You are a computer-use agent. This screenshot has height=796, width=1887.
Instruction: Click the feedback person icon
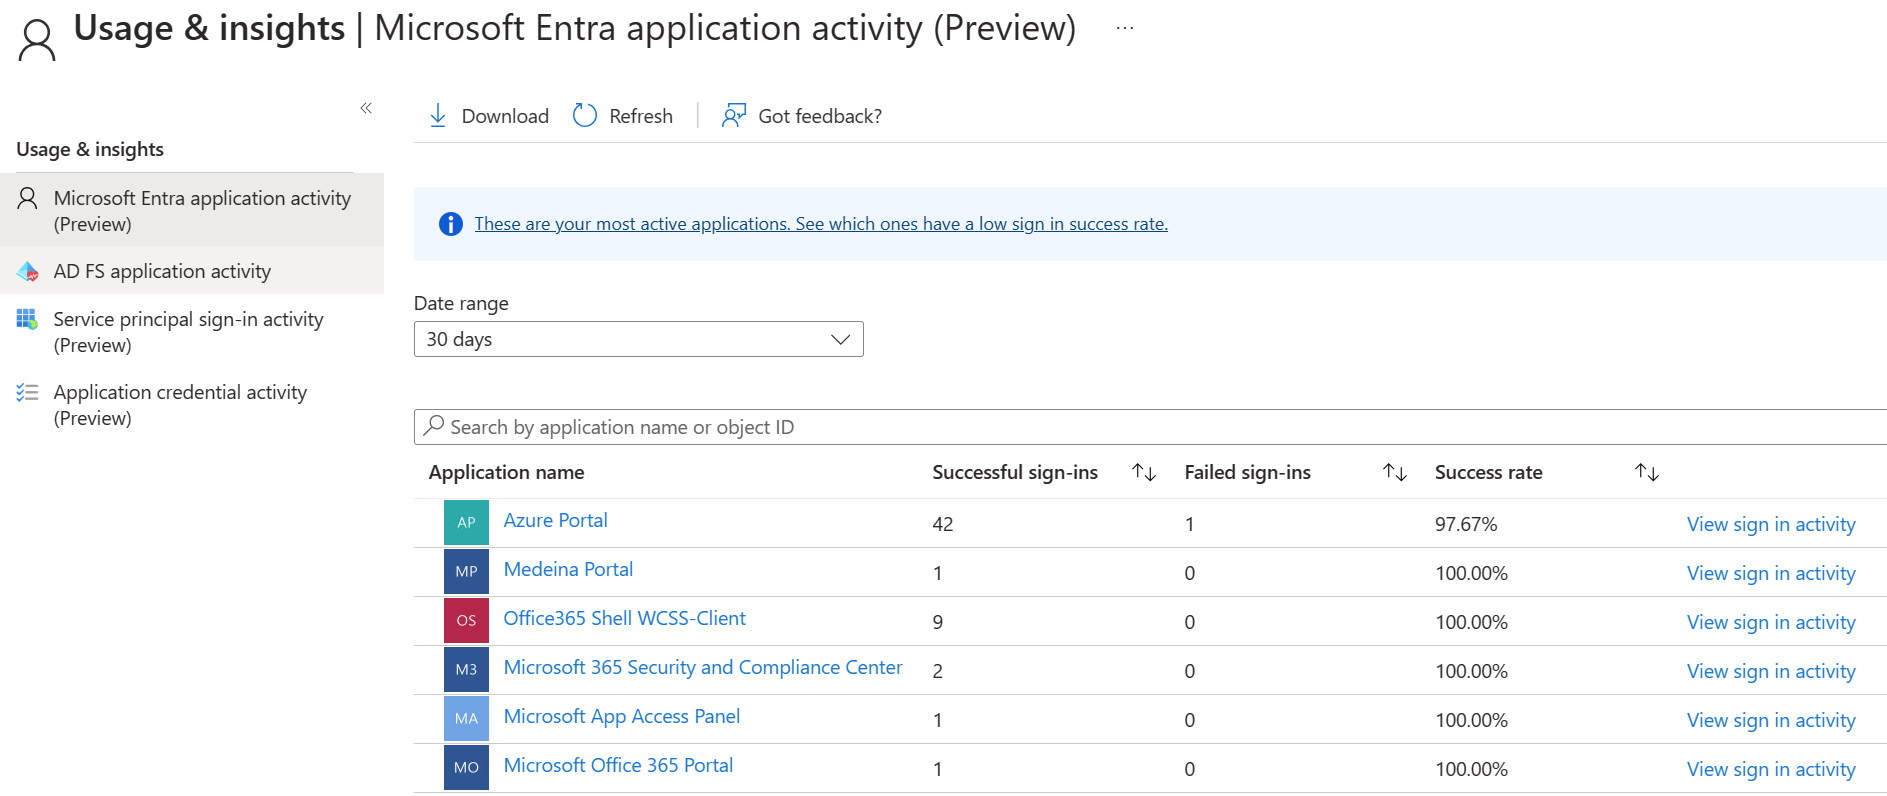[x=734, y=116]
